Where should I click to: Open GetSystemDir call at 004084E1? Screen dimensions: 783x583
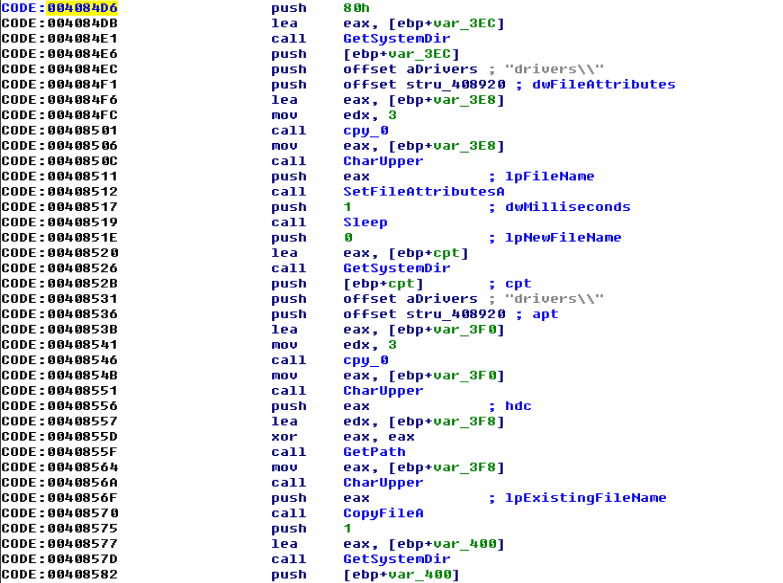coord(396,38)
